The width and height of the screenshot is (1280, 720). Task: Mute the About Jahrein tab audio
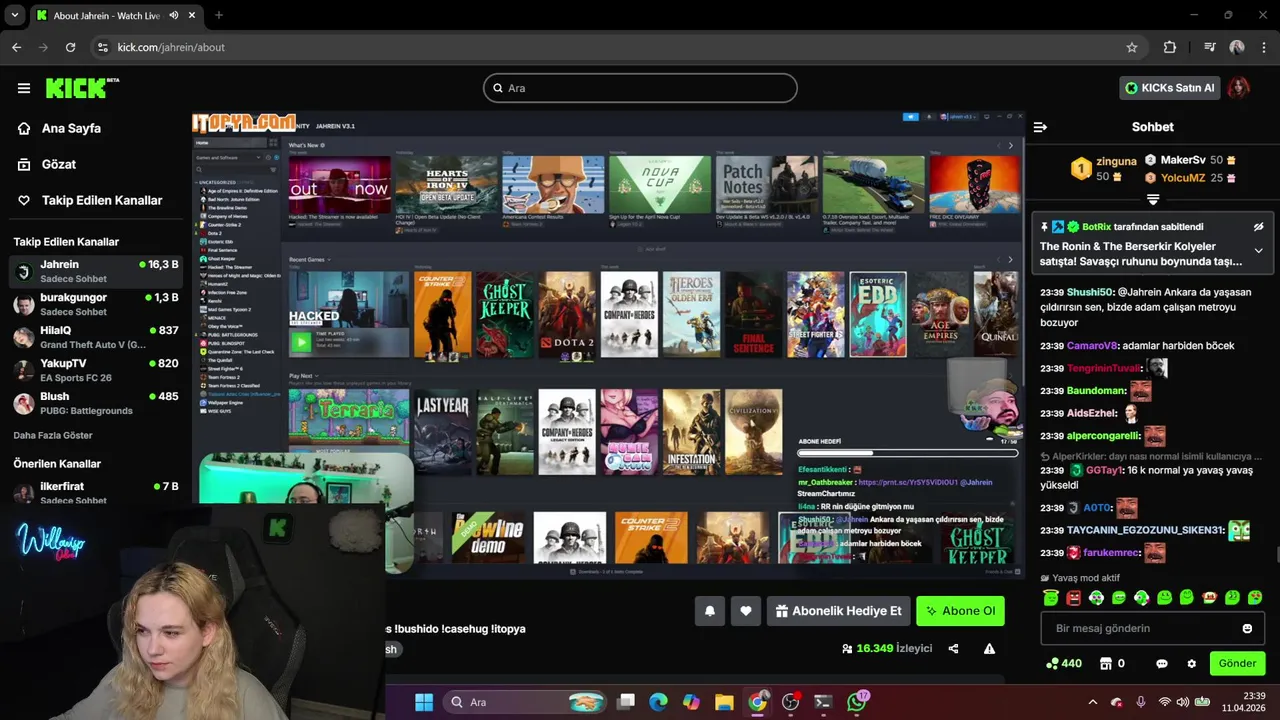tap(174, 15)
